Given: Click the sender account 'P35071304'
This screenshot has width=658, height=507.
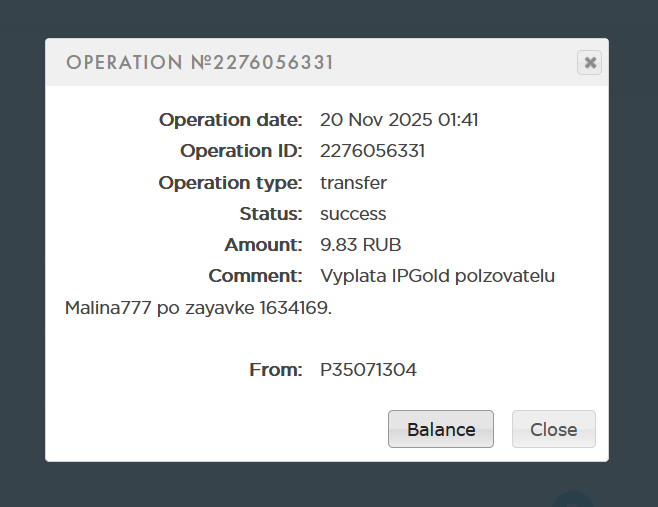Looking at the screenshot, I should pyautogui.click(x=368, y=370).
